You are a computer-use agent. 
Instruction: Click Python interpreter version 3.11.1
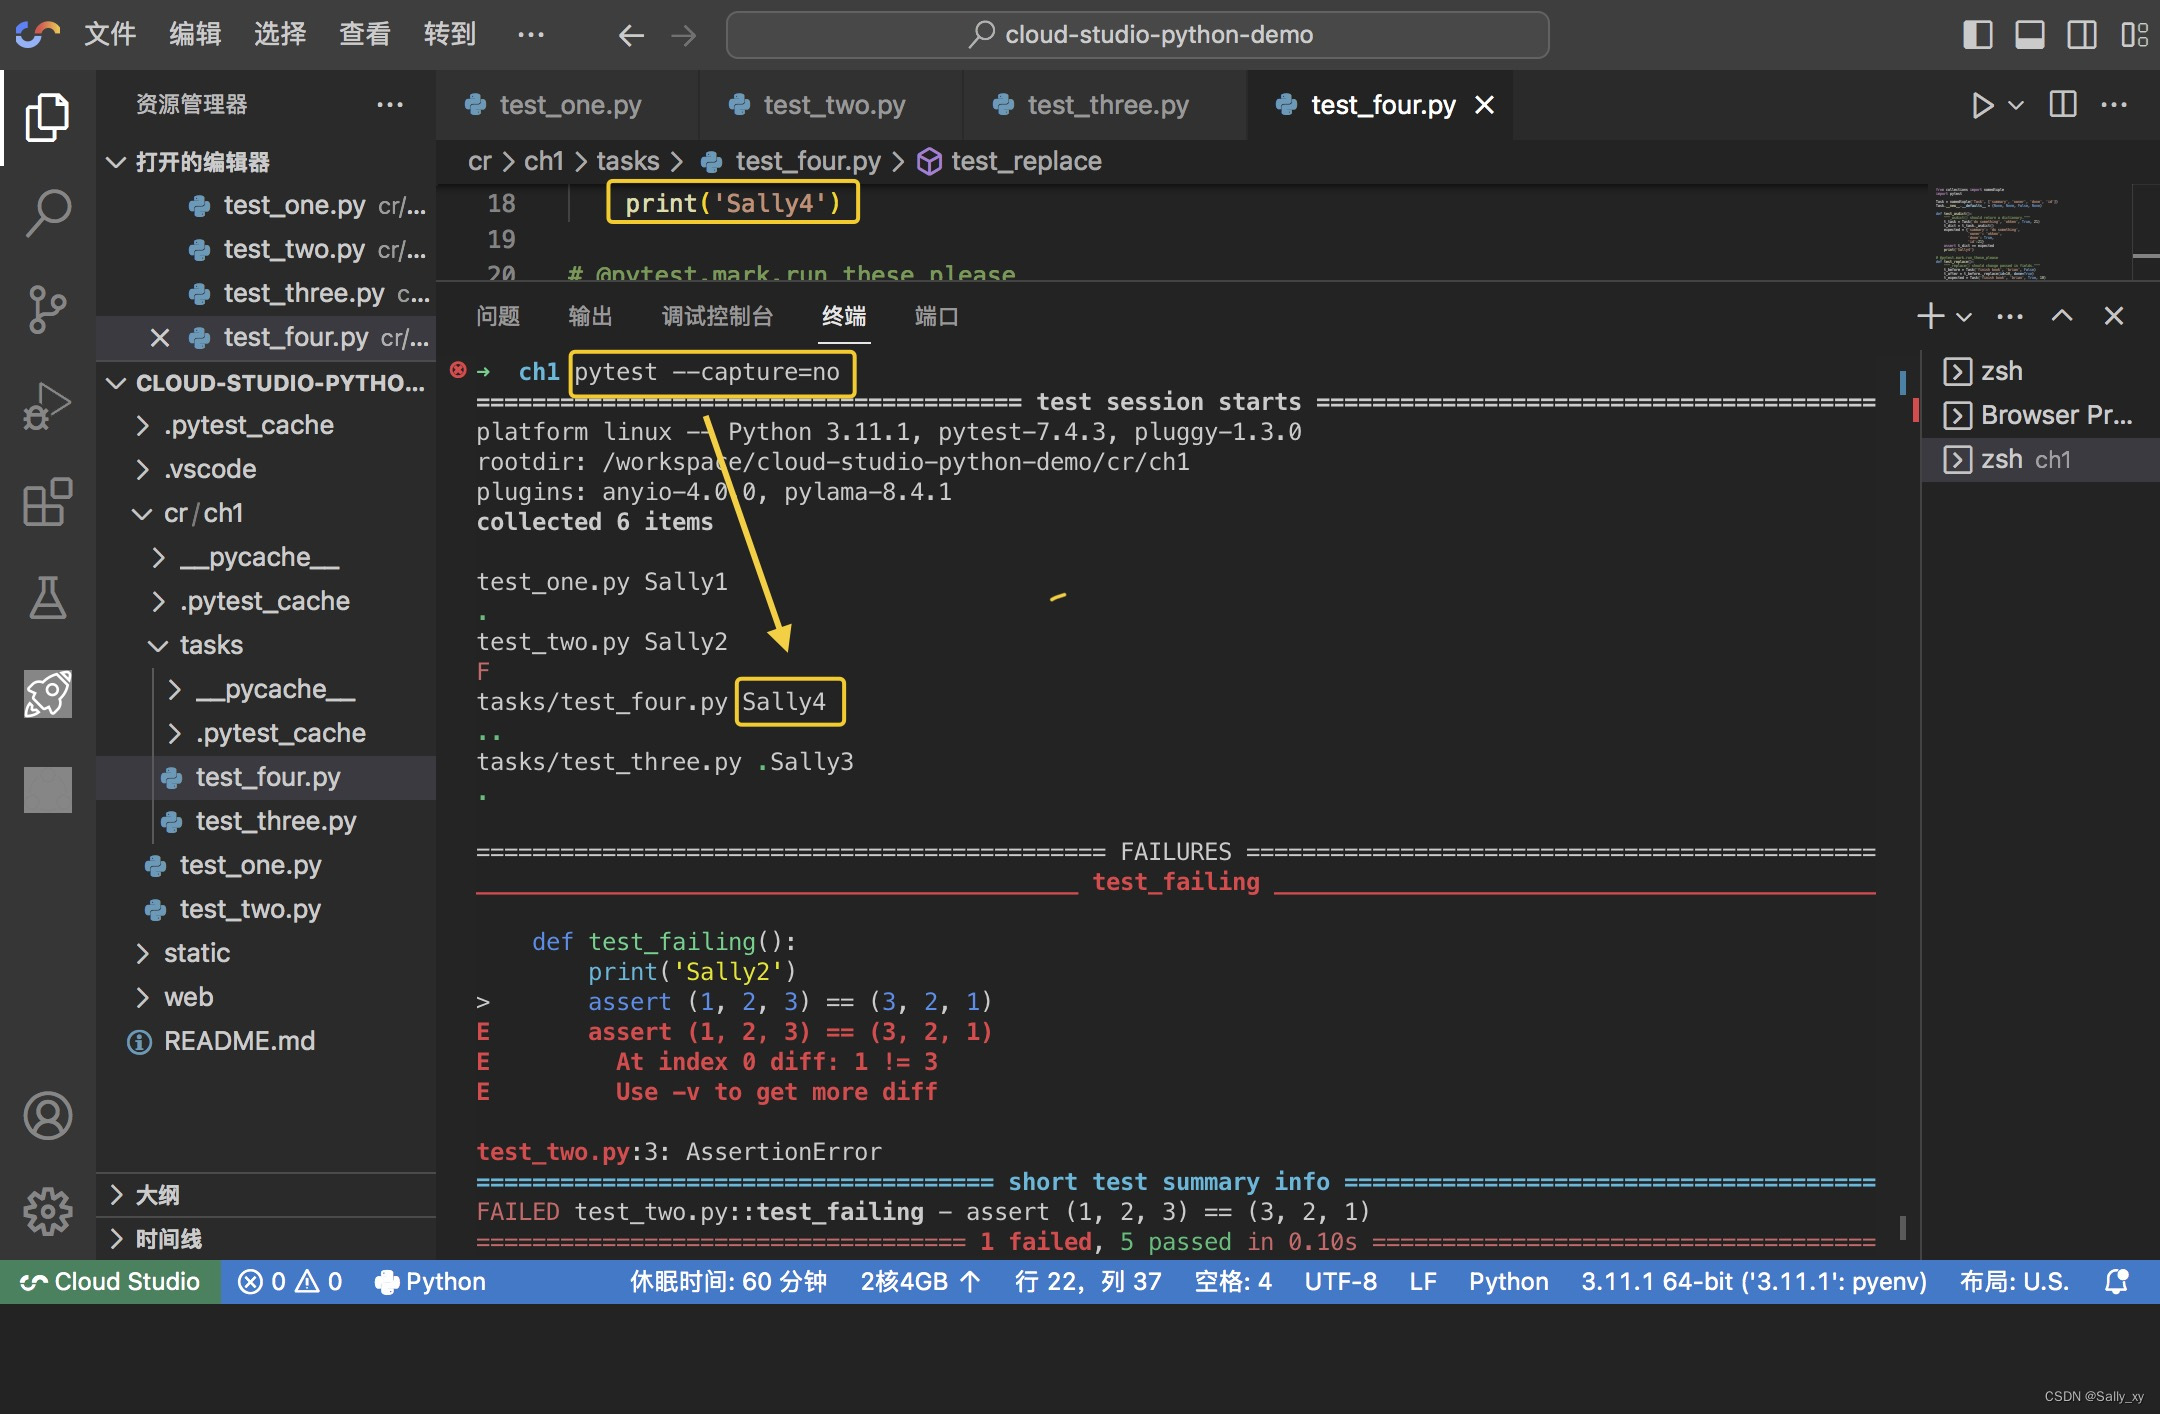click(x=1753, y=1282)
